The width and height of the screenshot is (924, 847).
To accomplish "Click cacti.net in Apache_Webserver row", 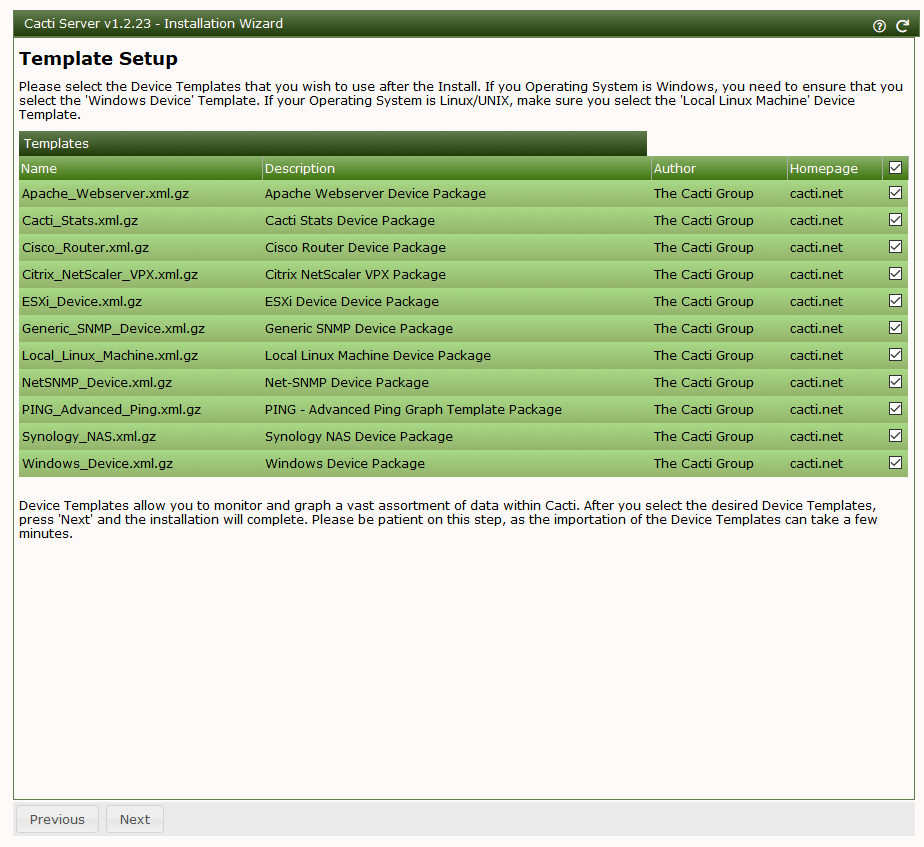I will coord(816,193).
